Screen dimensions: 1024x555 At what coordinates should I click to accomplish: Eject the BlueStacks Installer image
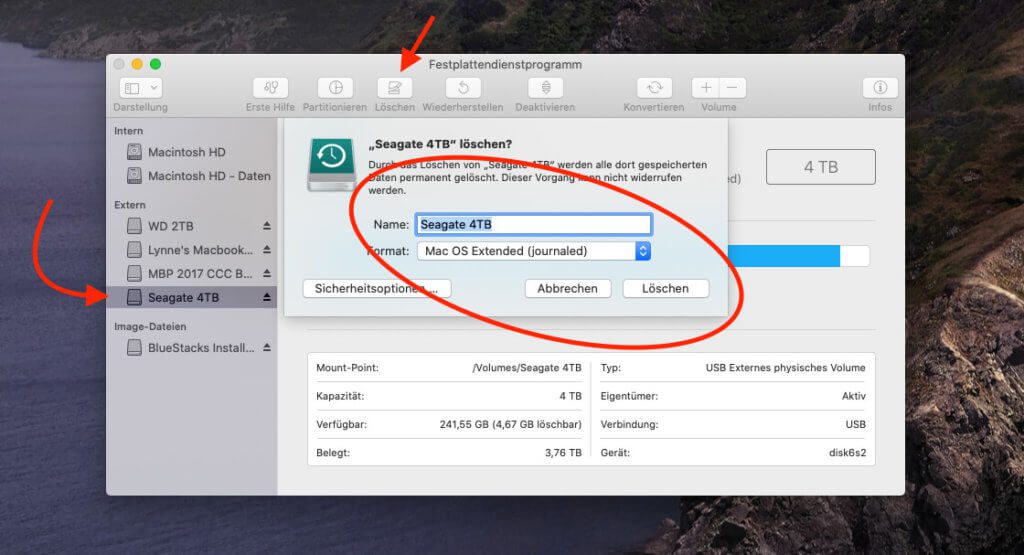[x=267, y=348]
